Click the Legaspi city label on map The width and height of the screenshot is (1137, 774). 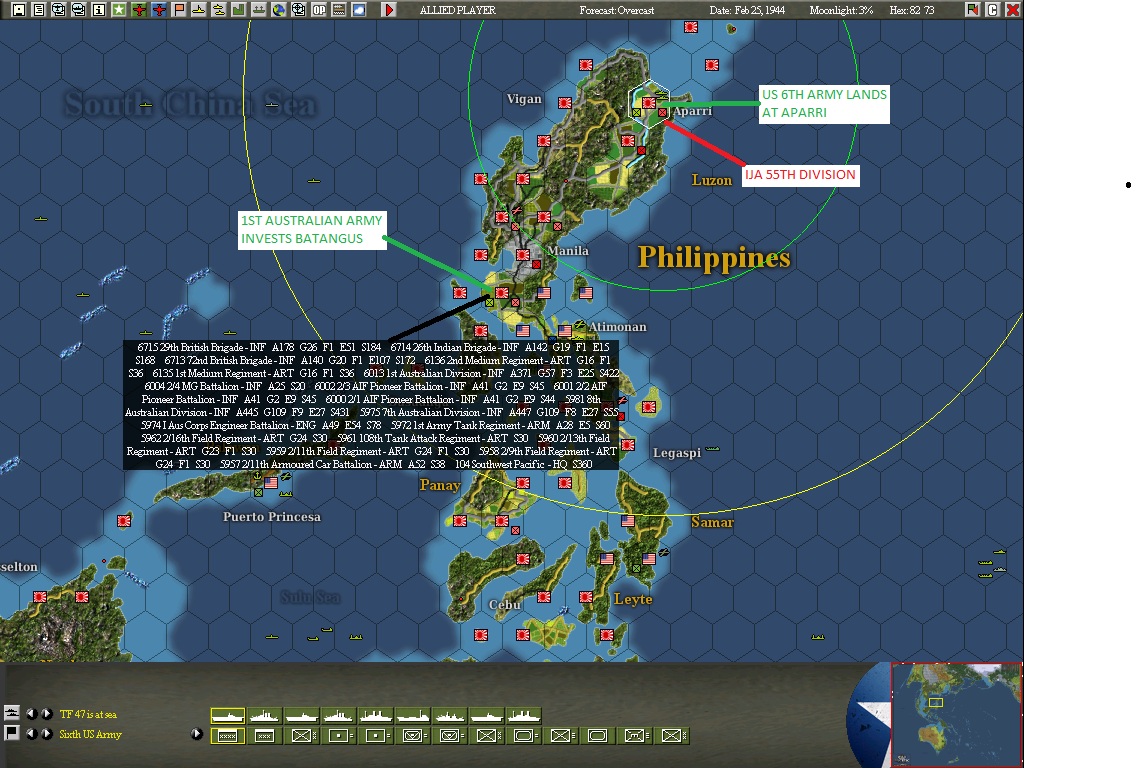677,453
